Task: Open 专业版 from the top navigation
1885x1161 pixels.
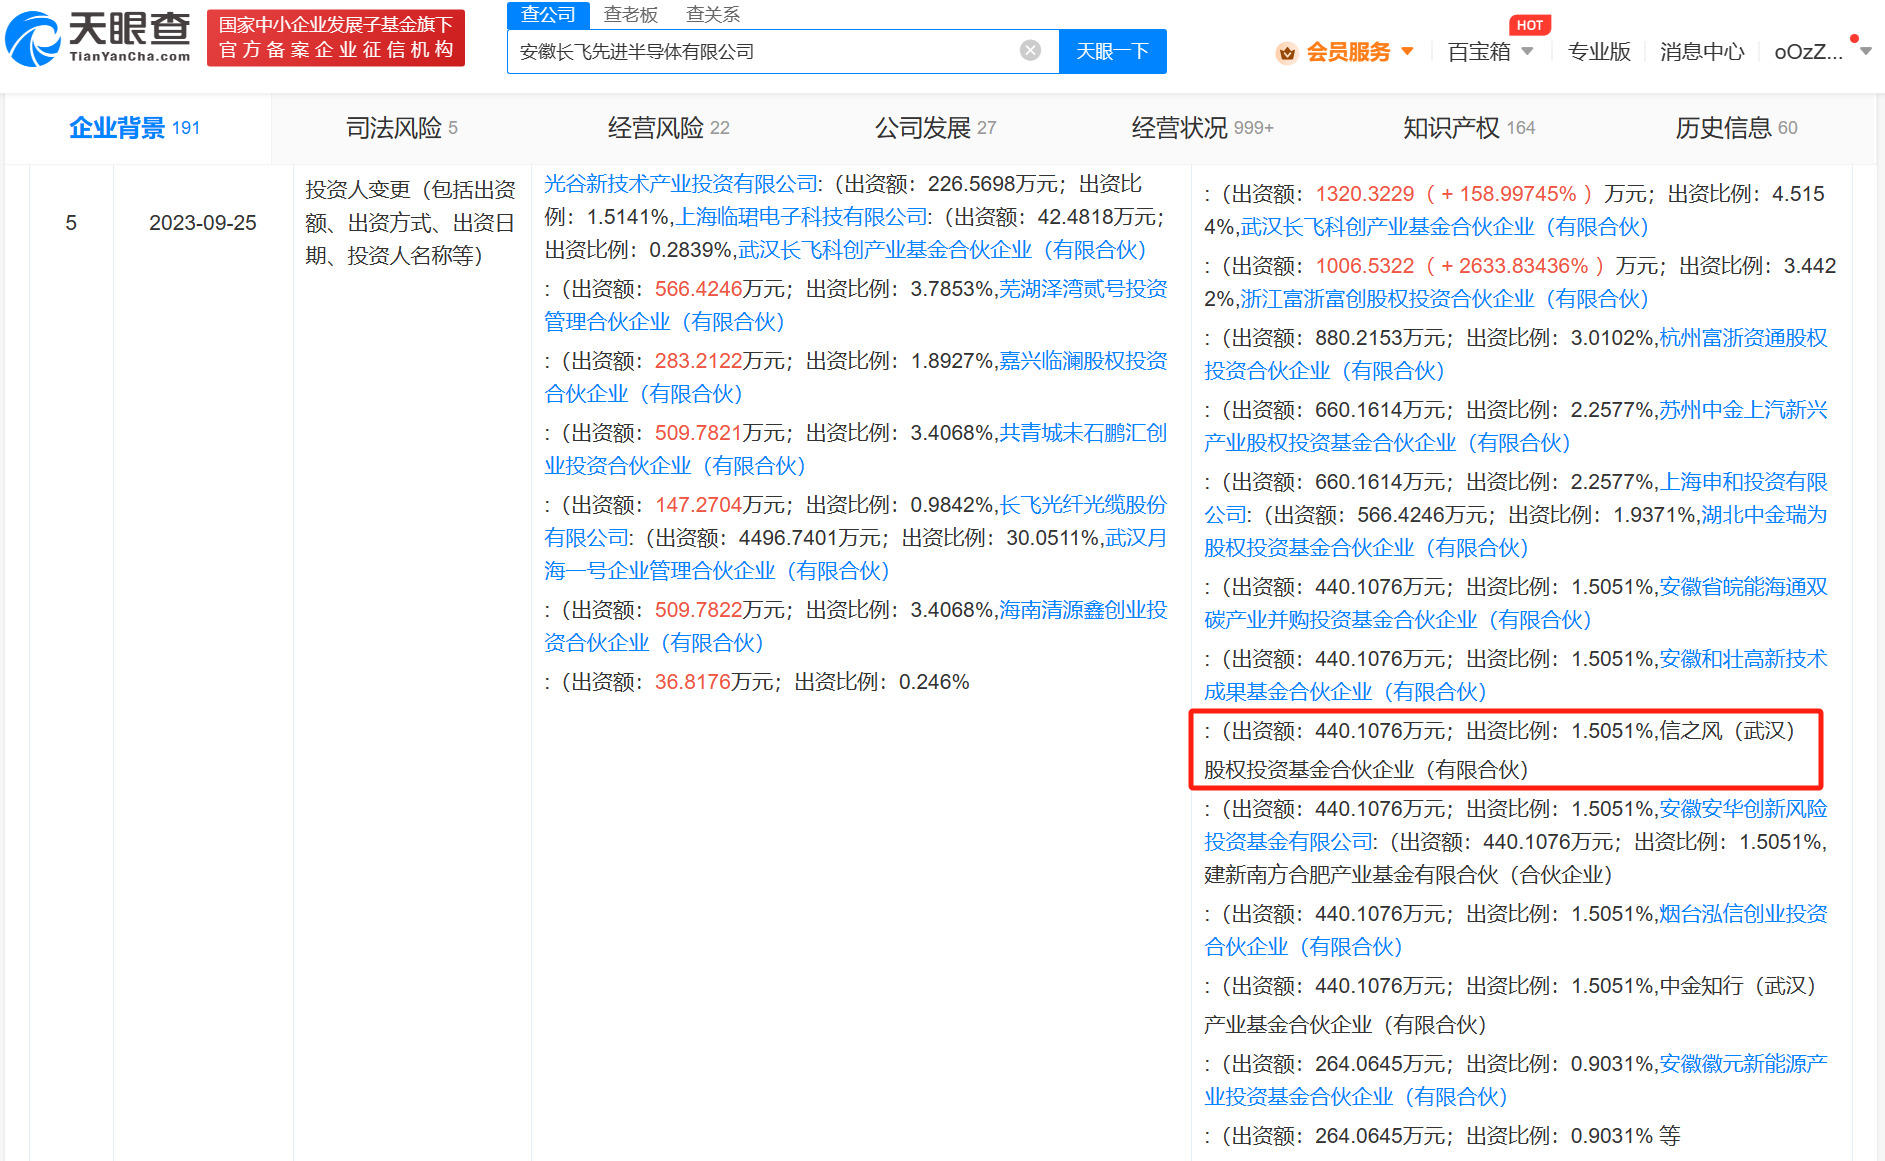Action: [1599, 52]
